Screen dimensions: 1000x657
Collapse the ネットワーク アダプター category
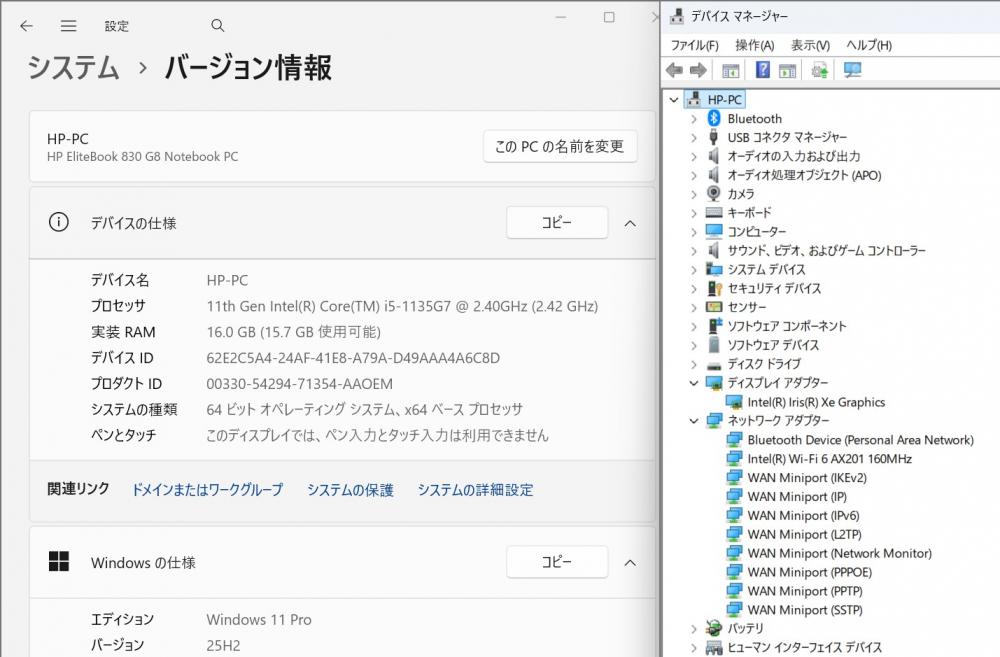[x=694, y=421]
